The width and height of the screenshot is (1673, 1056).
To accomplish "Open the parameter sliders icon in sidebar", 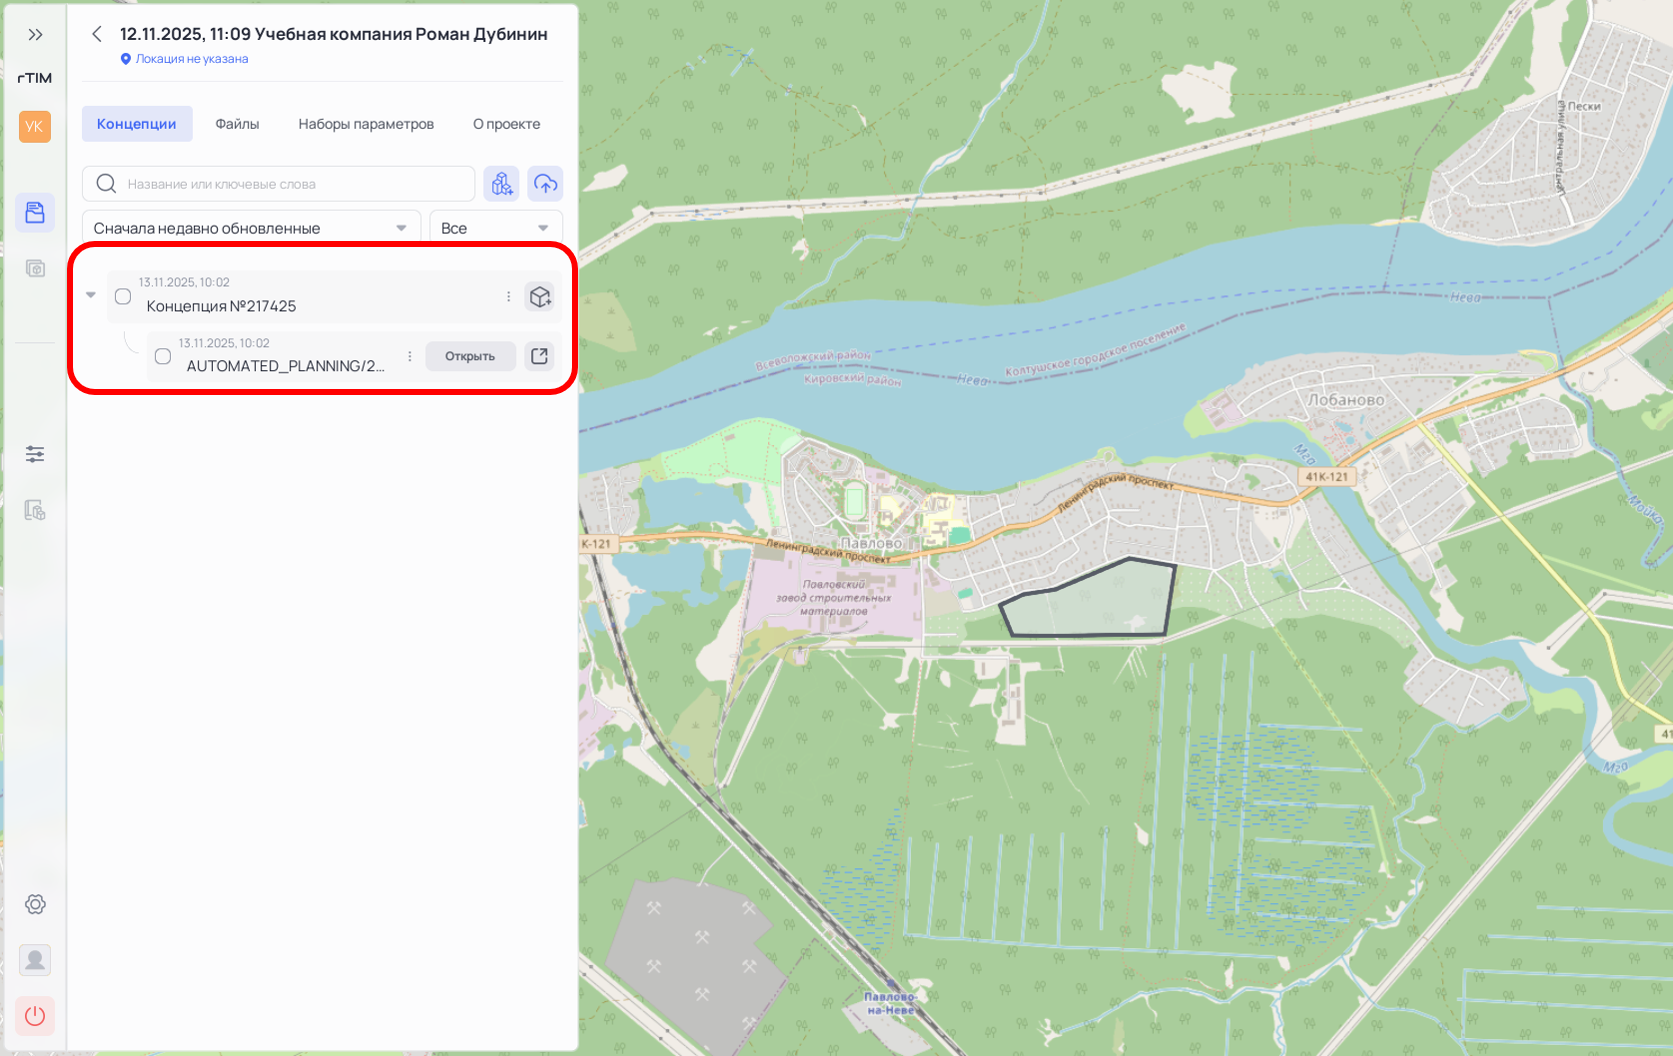I will point(35,454).
